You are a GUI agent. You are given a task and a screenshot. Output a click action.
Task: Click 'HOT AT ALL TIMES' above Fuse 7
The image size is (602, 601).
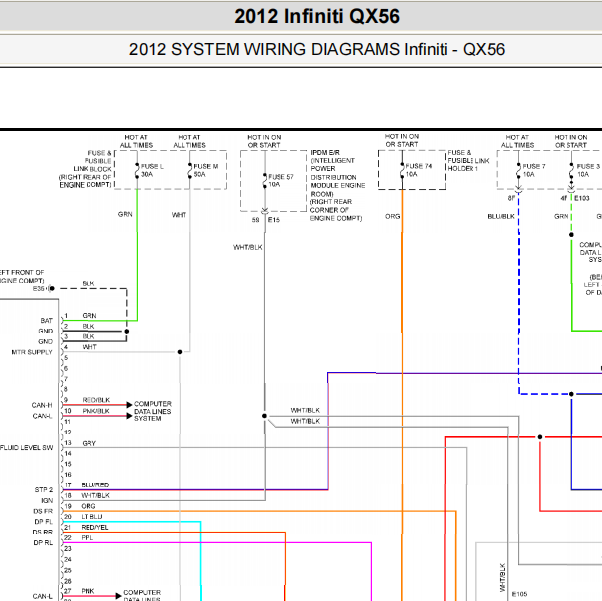point(518,141)
